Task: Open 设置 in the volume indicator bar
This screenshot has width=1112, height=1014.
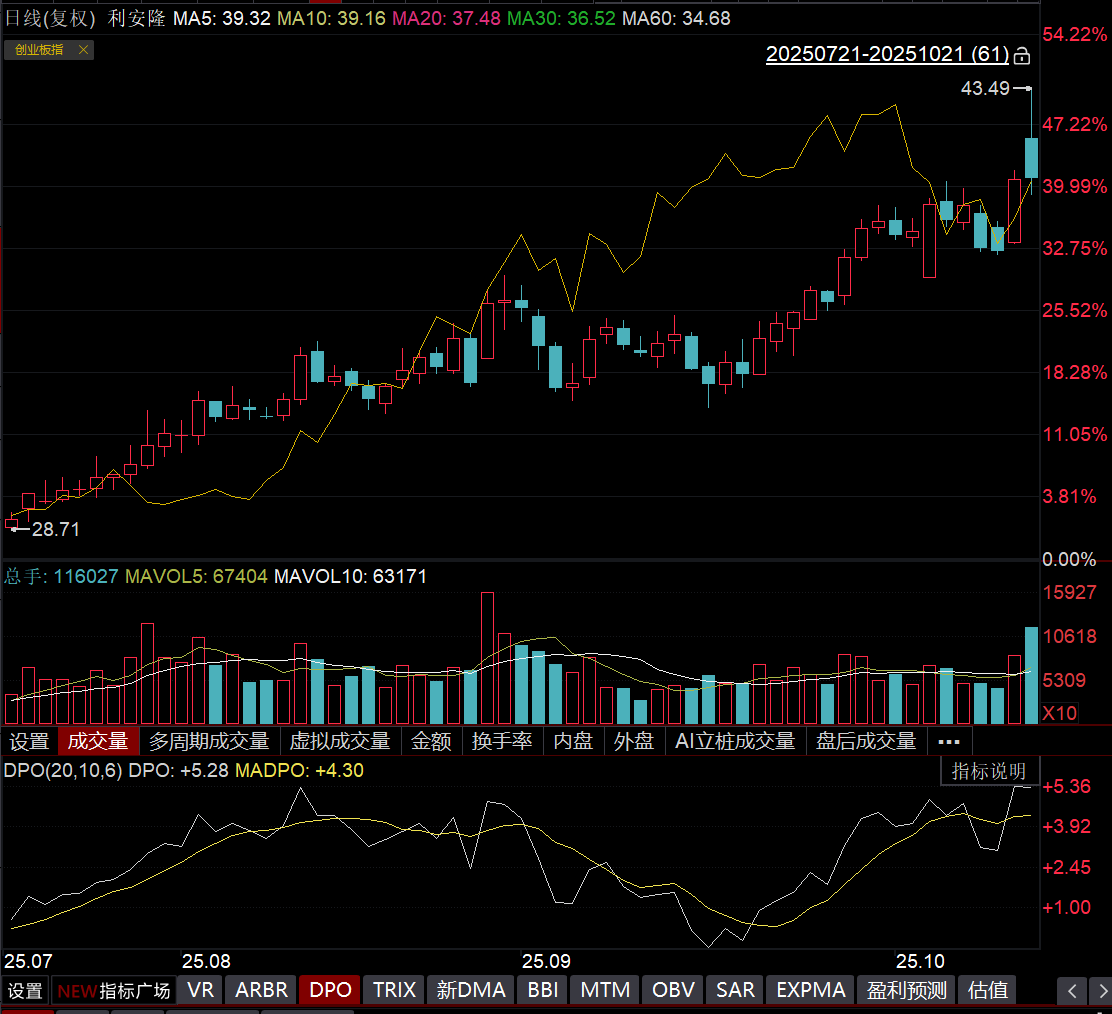Action: tap(29, 741)
